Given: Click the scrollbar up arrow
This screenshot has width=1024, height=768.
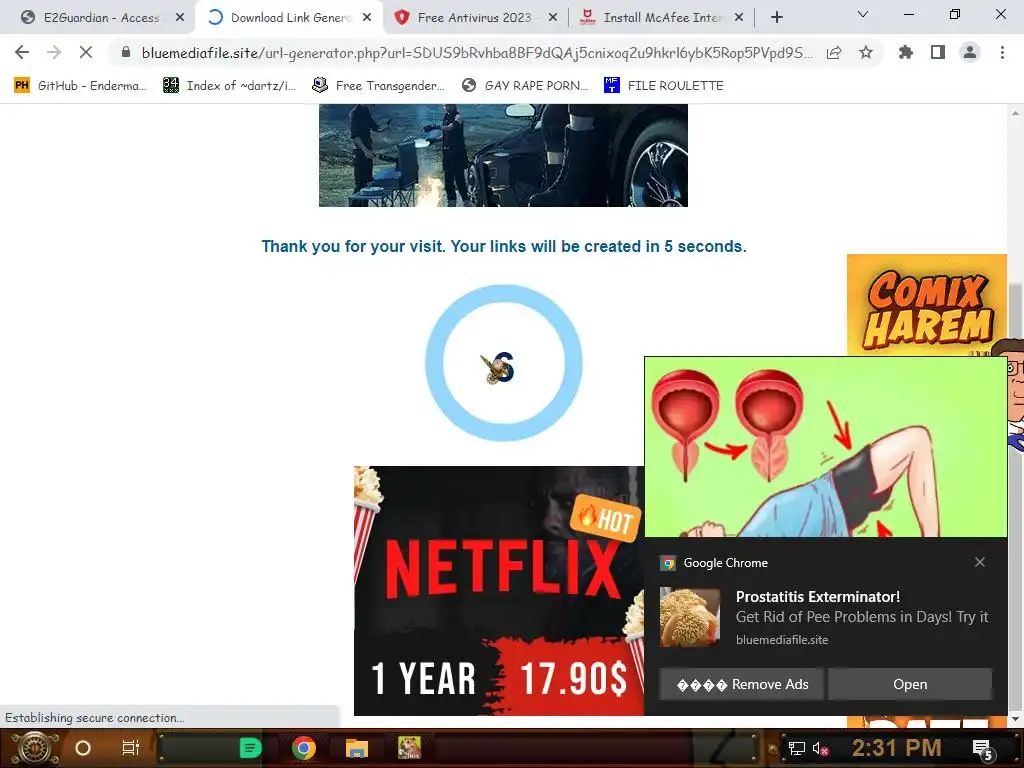Looking at the screenshot, I should point(1015,112).
